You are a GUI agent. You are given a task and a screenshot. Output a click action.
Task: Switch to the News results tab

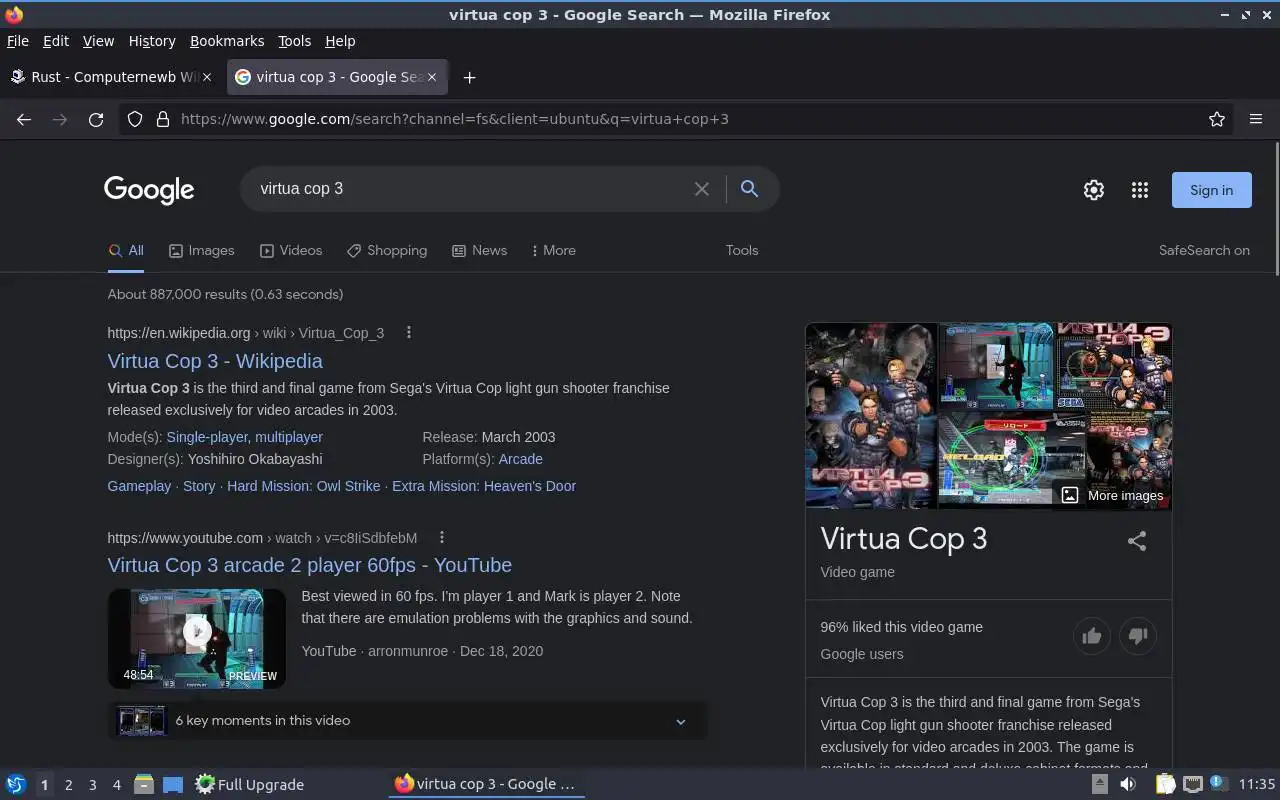tap(479, 250)
